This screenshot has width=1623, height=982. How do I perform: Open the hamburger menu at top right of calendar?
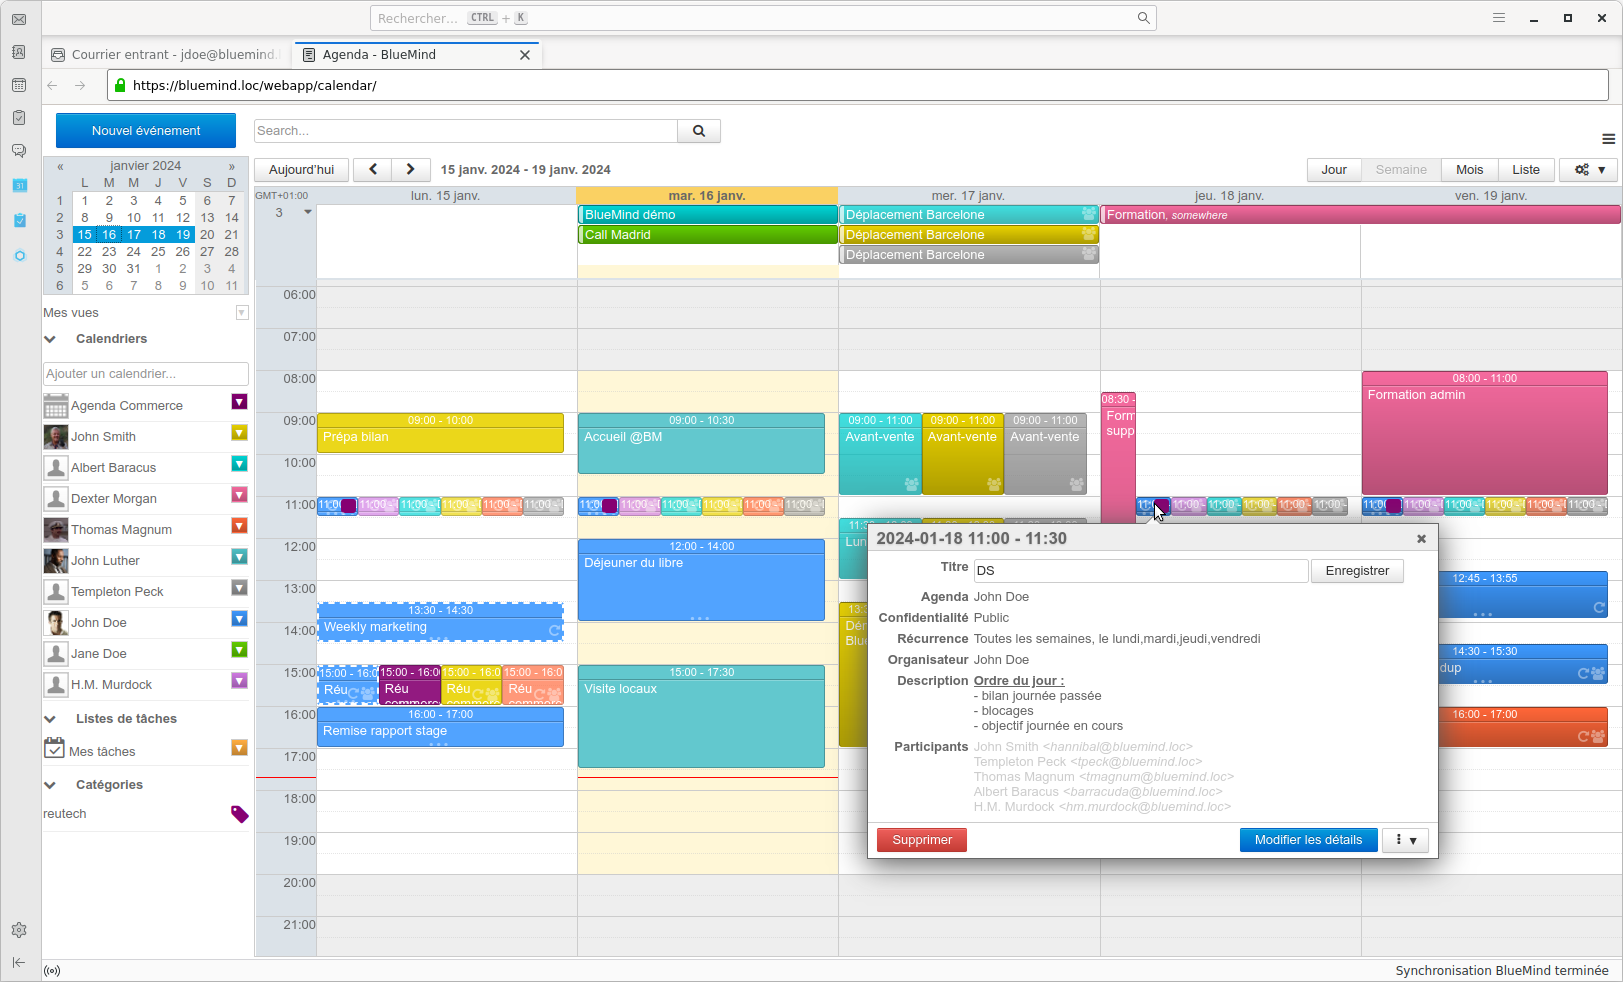1608,139
